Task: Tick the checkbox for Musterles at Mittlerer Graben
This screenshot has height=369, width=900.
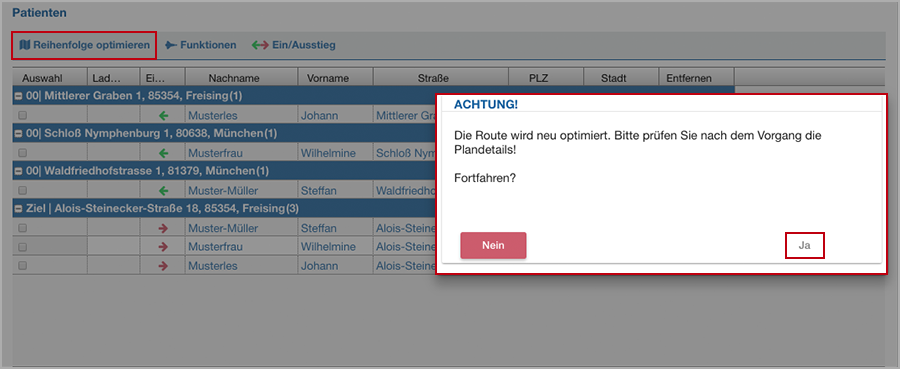Action: tap(22, 115)
